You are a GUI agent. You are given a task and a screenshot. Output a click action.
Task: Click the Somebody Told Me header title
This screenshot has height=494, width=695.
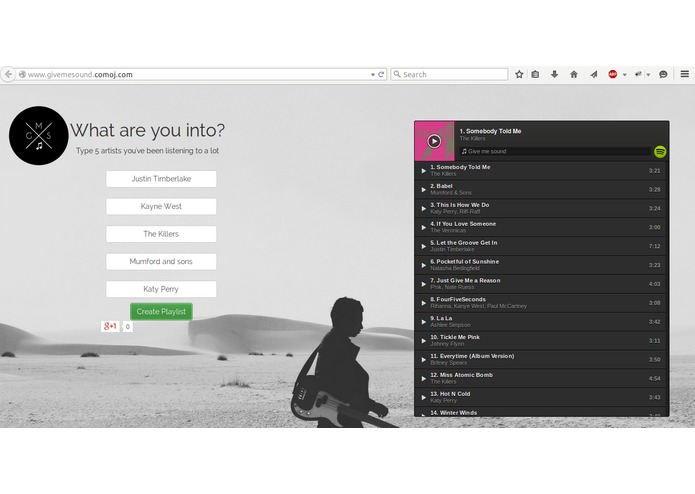pyautogui.click(x=490, y=131)
